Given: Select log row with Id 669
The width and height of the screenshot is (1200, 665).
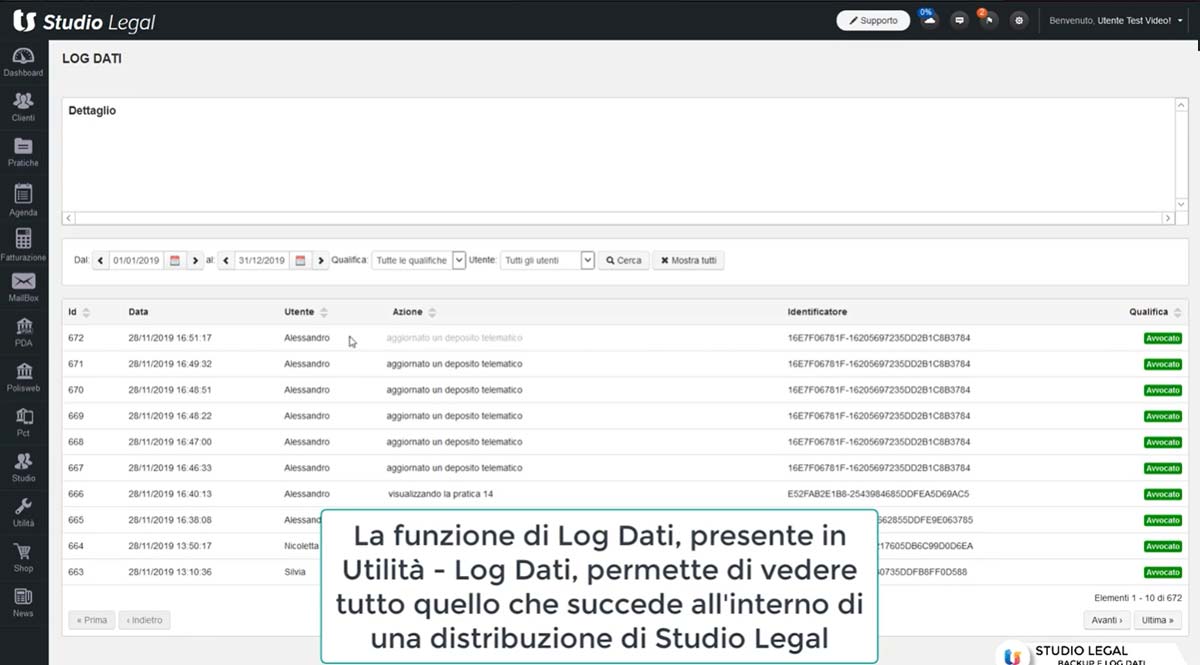Looking at the screenshot, I should (x=624, y=416).
